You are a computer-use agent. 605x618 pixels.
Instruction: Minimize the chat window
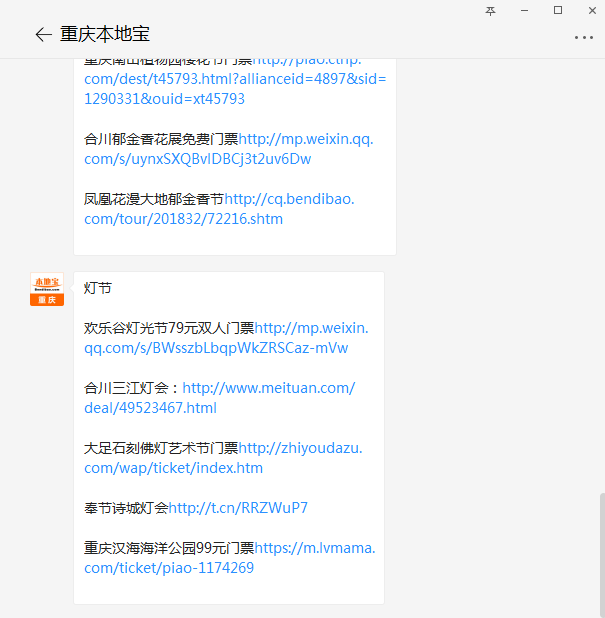point(524,11)
